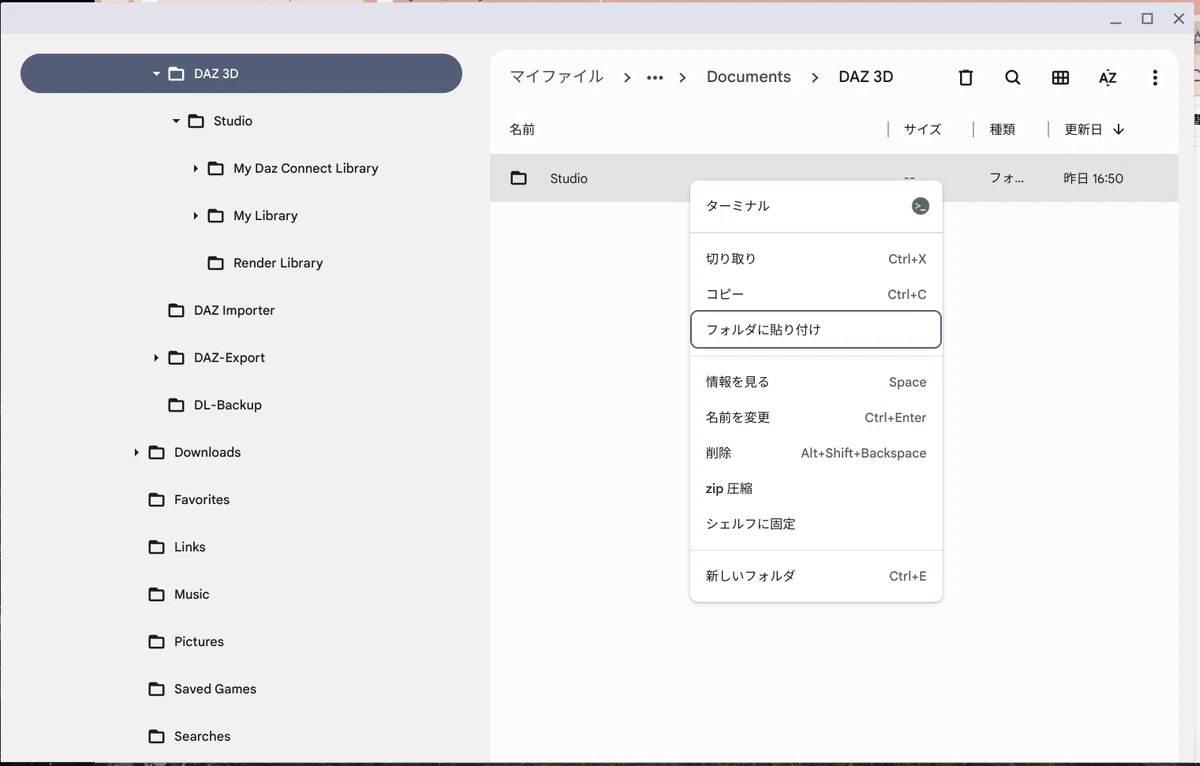Click the folder icon beside Studio in file list
This screenshot has width=1200, height=766.
coord(518,178)
